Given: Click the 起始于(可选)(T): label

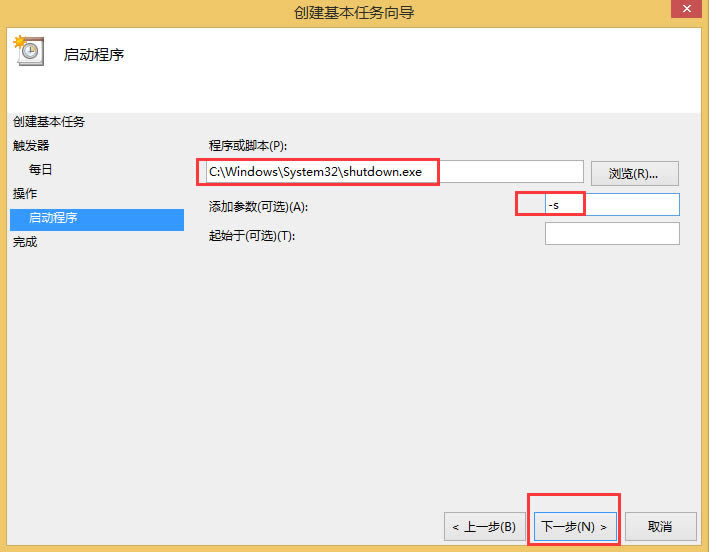Looking at the screenshot, I should pyautogui.click(x=252, y=236).
